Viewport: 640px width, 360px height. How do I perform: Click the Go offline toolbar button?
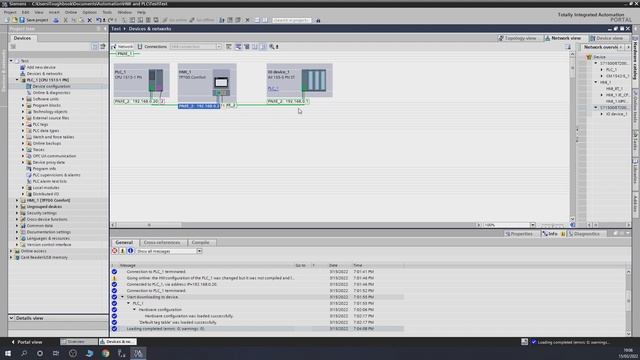pyautogui.click(x=202, y=20)
